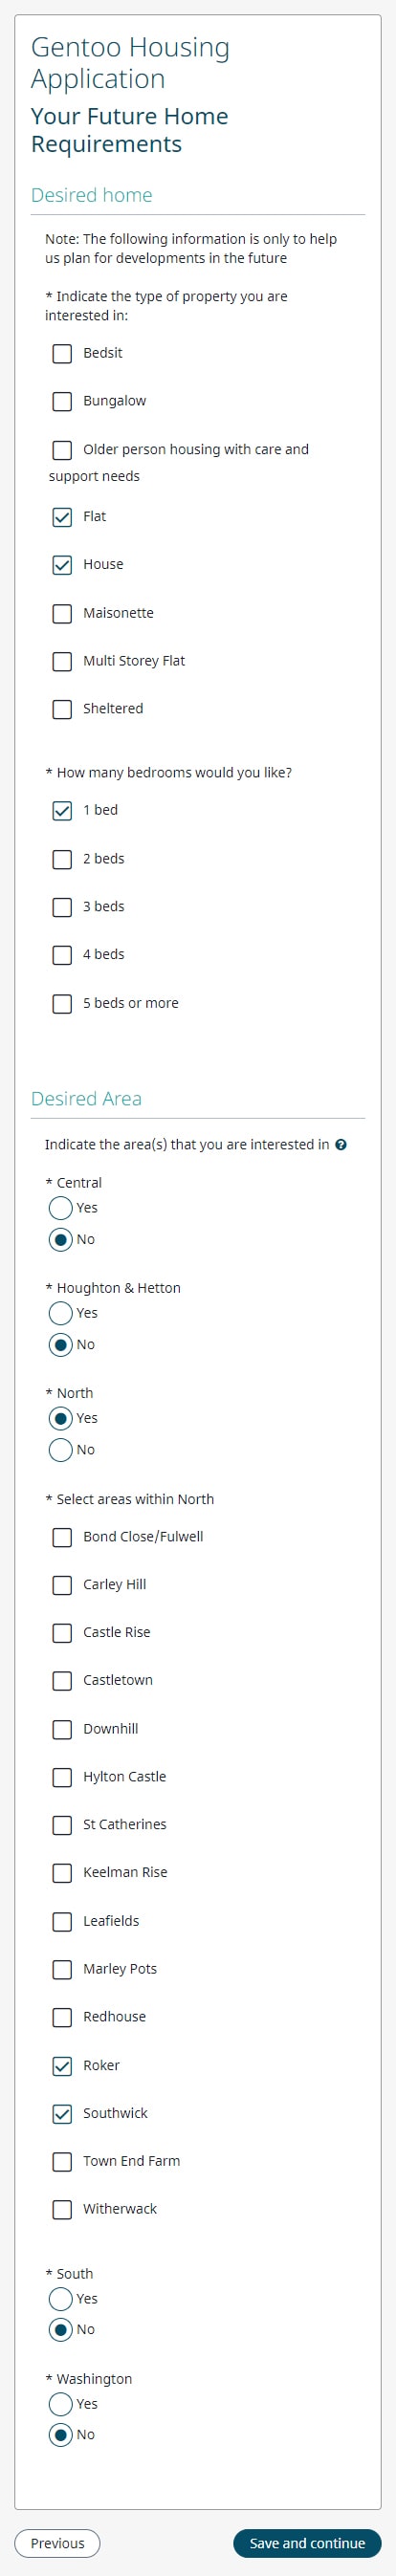
Task: Uncheck the Southwick area
Action: (62, 2113)
